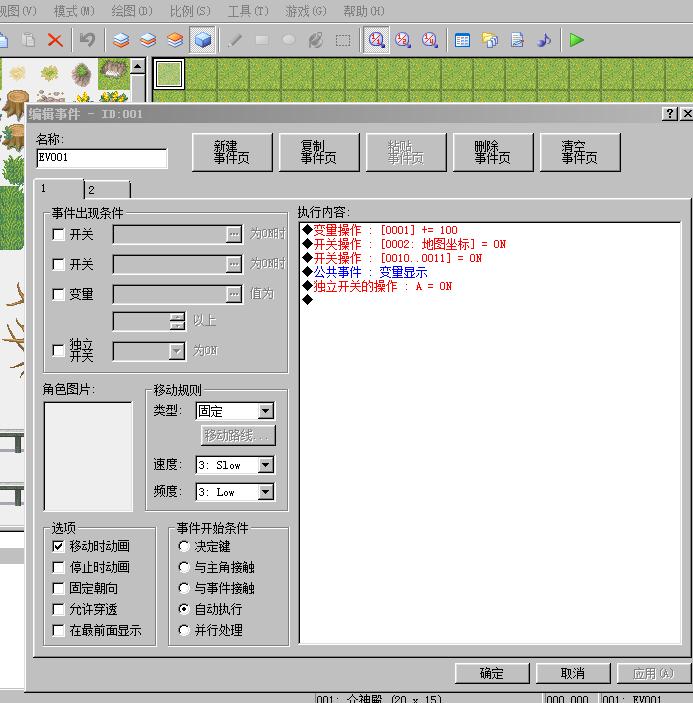The image size is (693, 703).
Task: Enable the 停止时动画 option
Action: coord(58,567)
